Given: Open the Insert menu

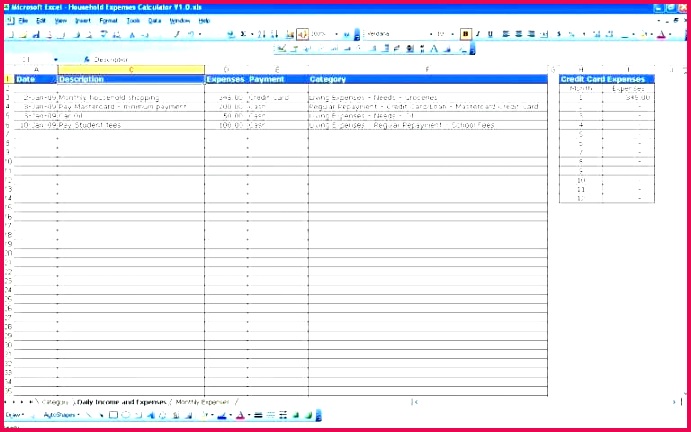Looking at the screenshot, I should 83,21.
